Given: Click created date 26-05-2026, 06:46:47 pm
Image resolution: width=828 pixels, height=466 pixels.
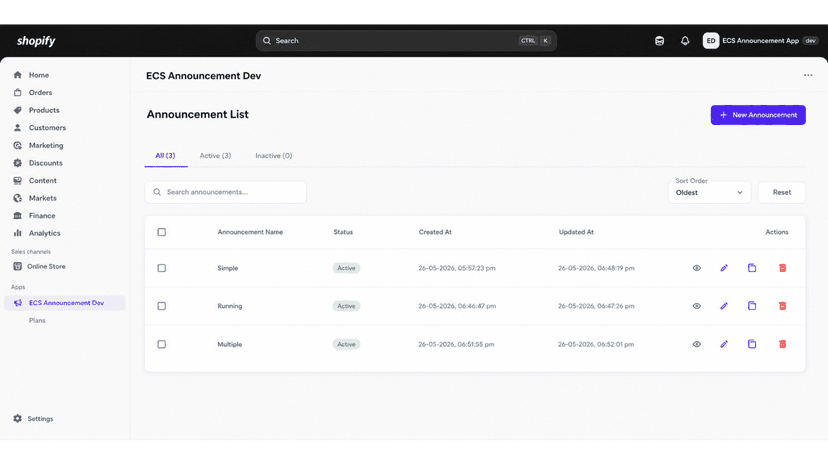Looking at the screenshot, I should (457, 306).
